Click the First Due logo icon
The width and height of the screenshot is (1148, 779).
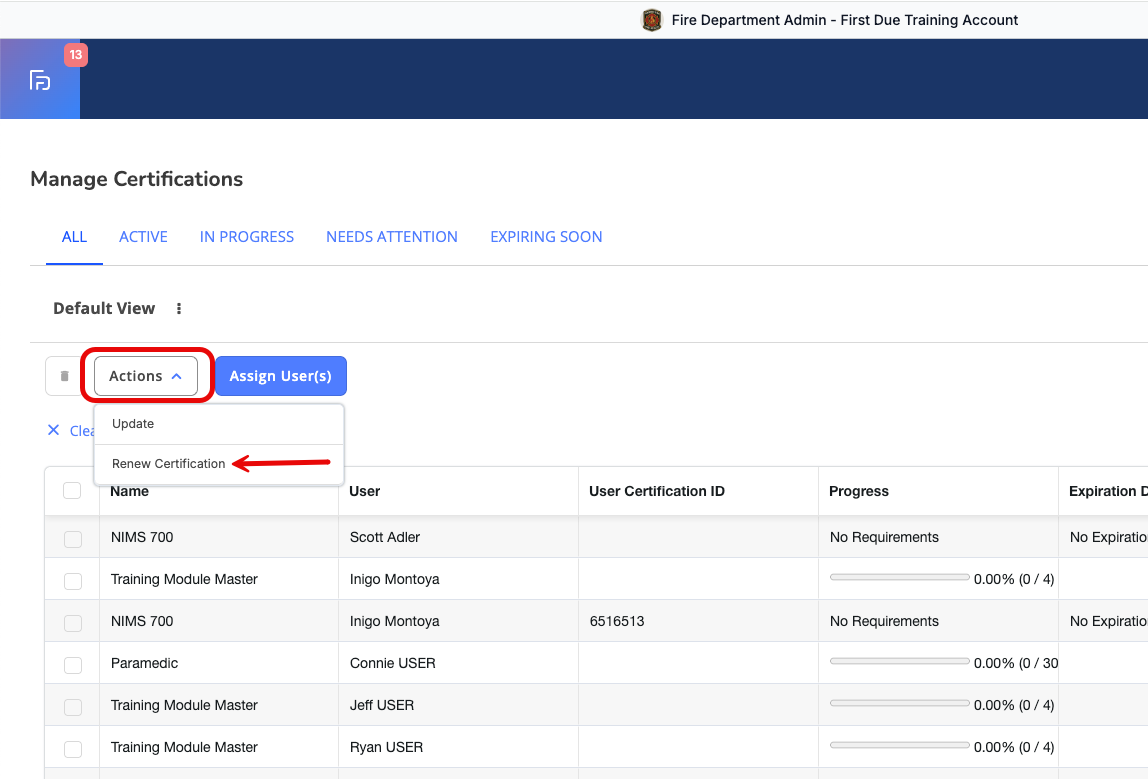tap(40, 80)
